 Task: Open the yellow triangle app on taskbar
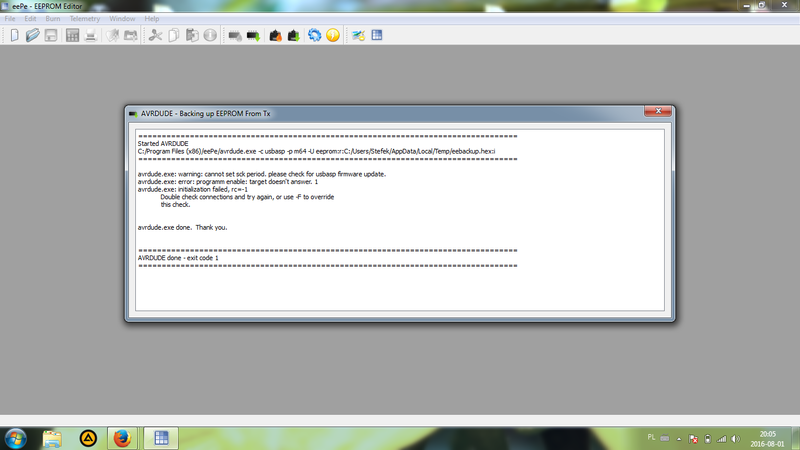[88, 438]
